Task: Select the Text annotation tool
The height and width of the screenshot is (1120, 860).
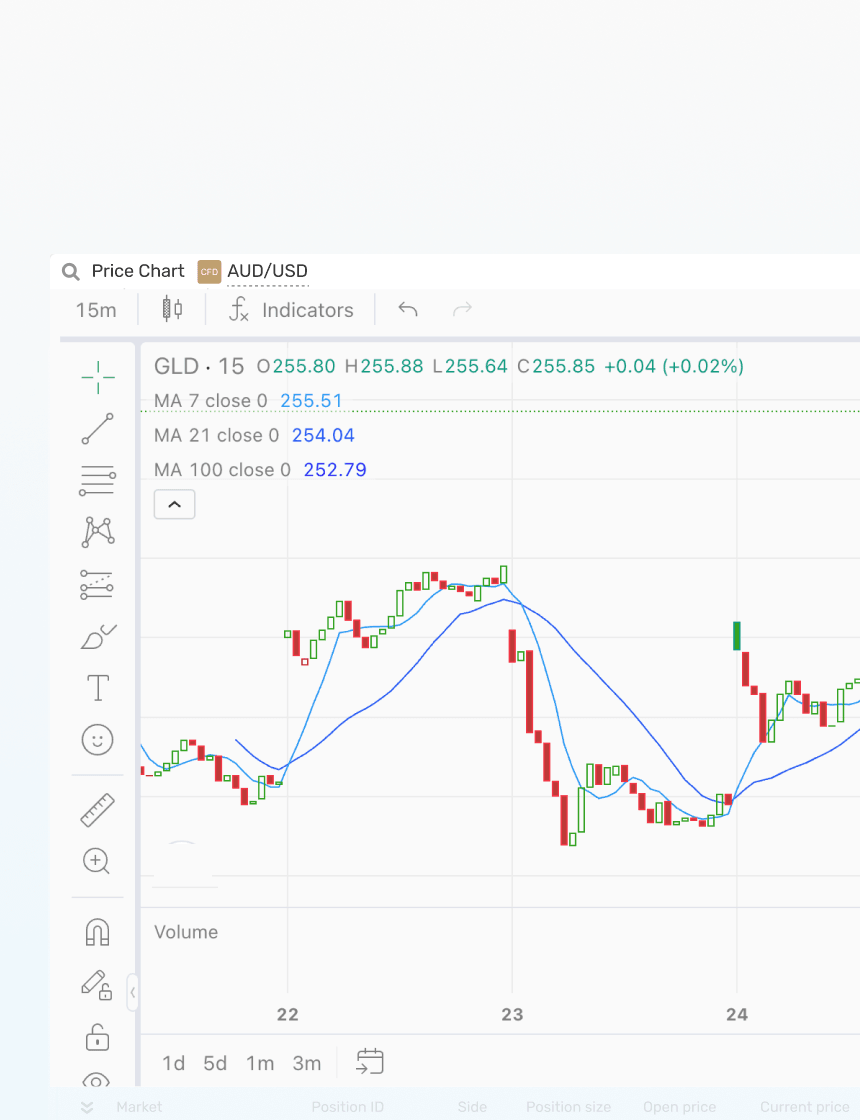Action: [x=98, y=688]
